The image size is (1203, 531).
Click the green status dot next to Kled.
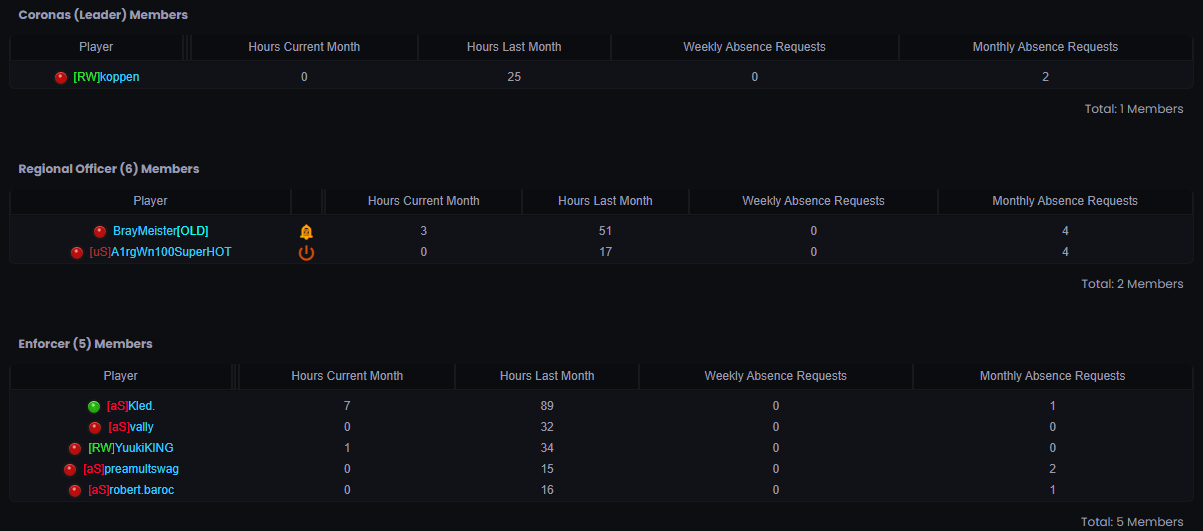(x=94, y=407)
